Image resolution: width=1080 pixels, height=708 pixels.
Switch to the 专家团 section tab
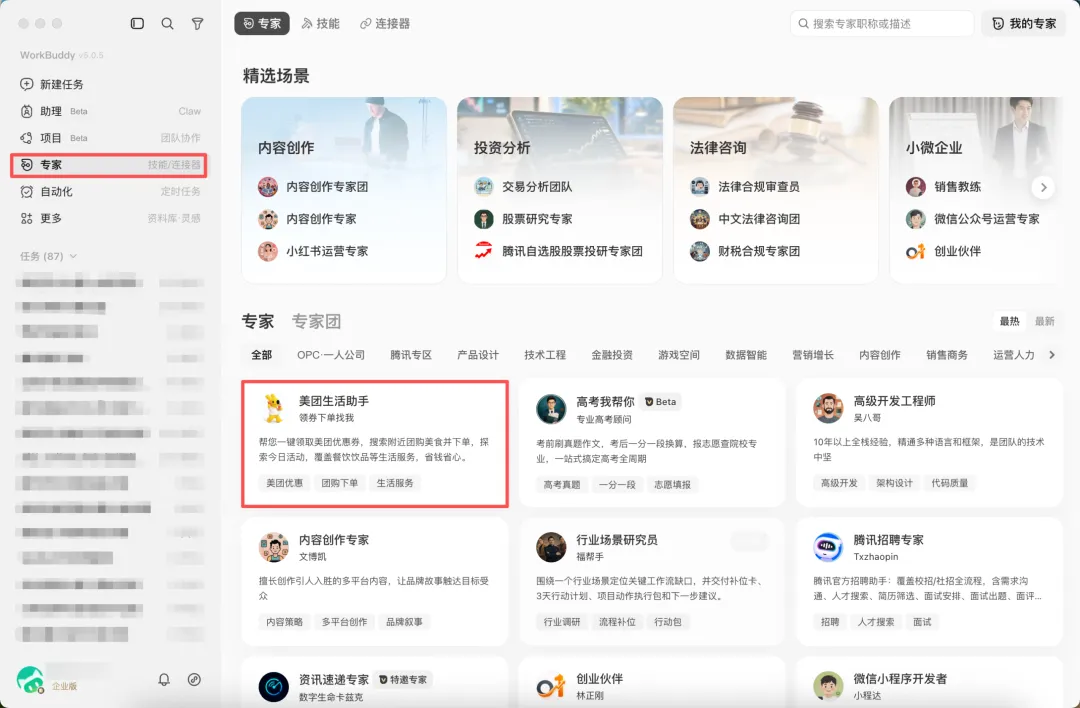tap(316, 322)
